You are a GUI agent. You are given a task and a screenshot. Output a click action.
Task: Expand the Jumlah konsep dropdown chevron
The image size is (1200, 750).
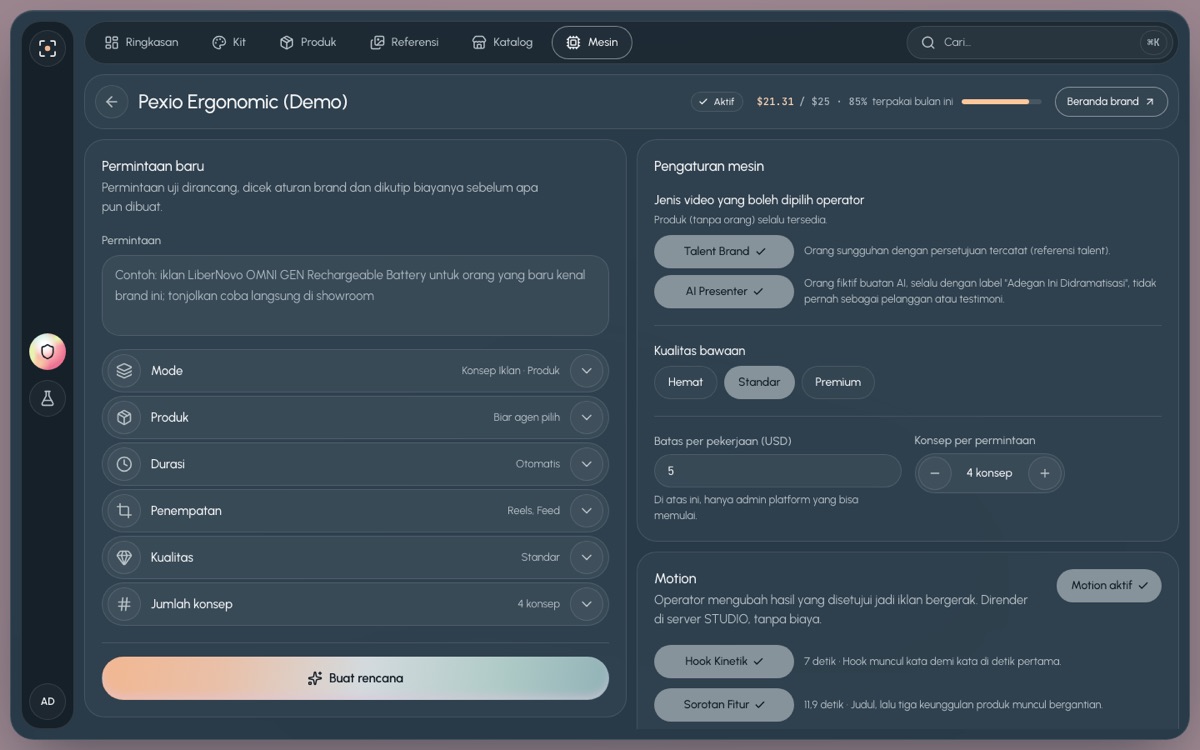[587, 604]
